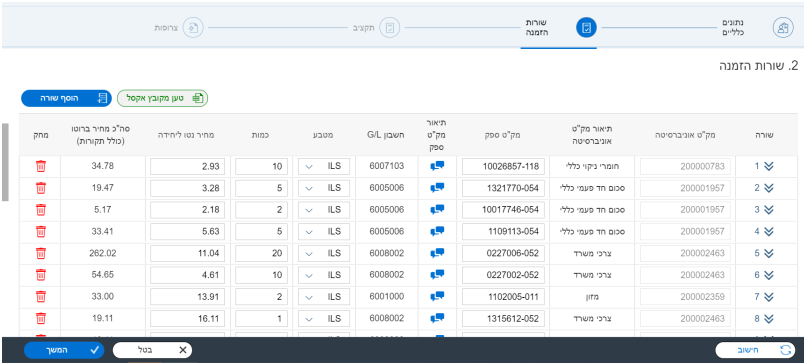
Task: Open supplier item description for row 2
Action: (x=437, y=188)
